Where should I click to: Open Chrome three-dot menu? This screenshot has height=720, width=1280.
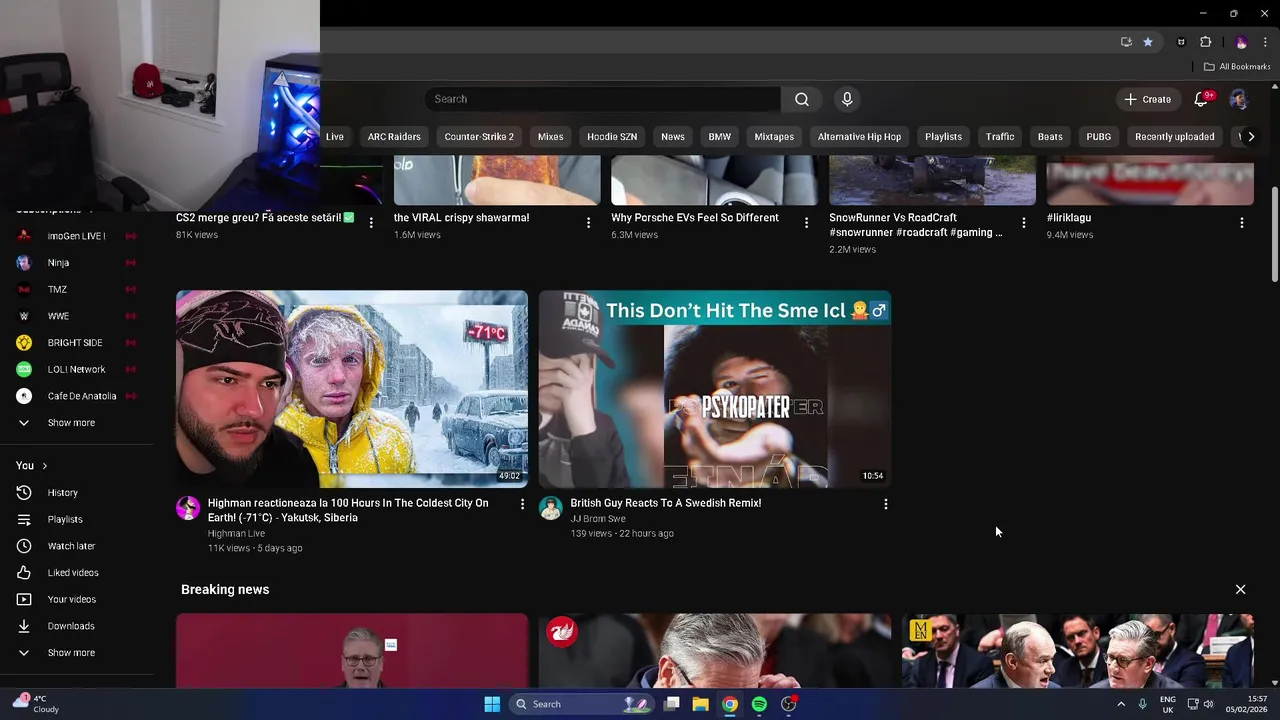(1265, 42)
